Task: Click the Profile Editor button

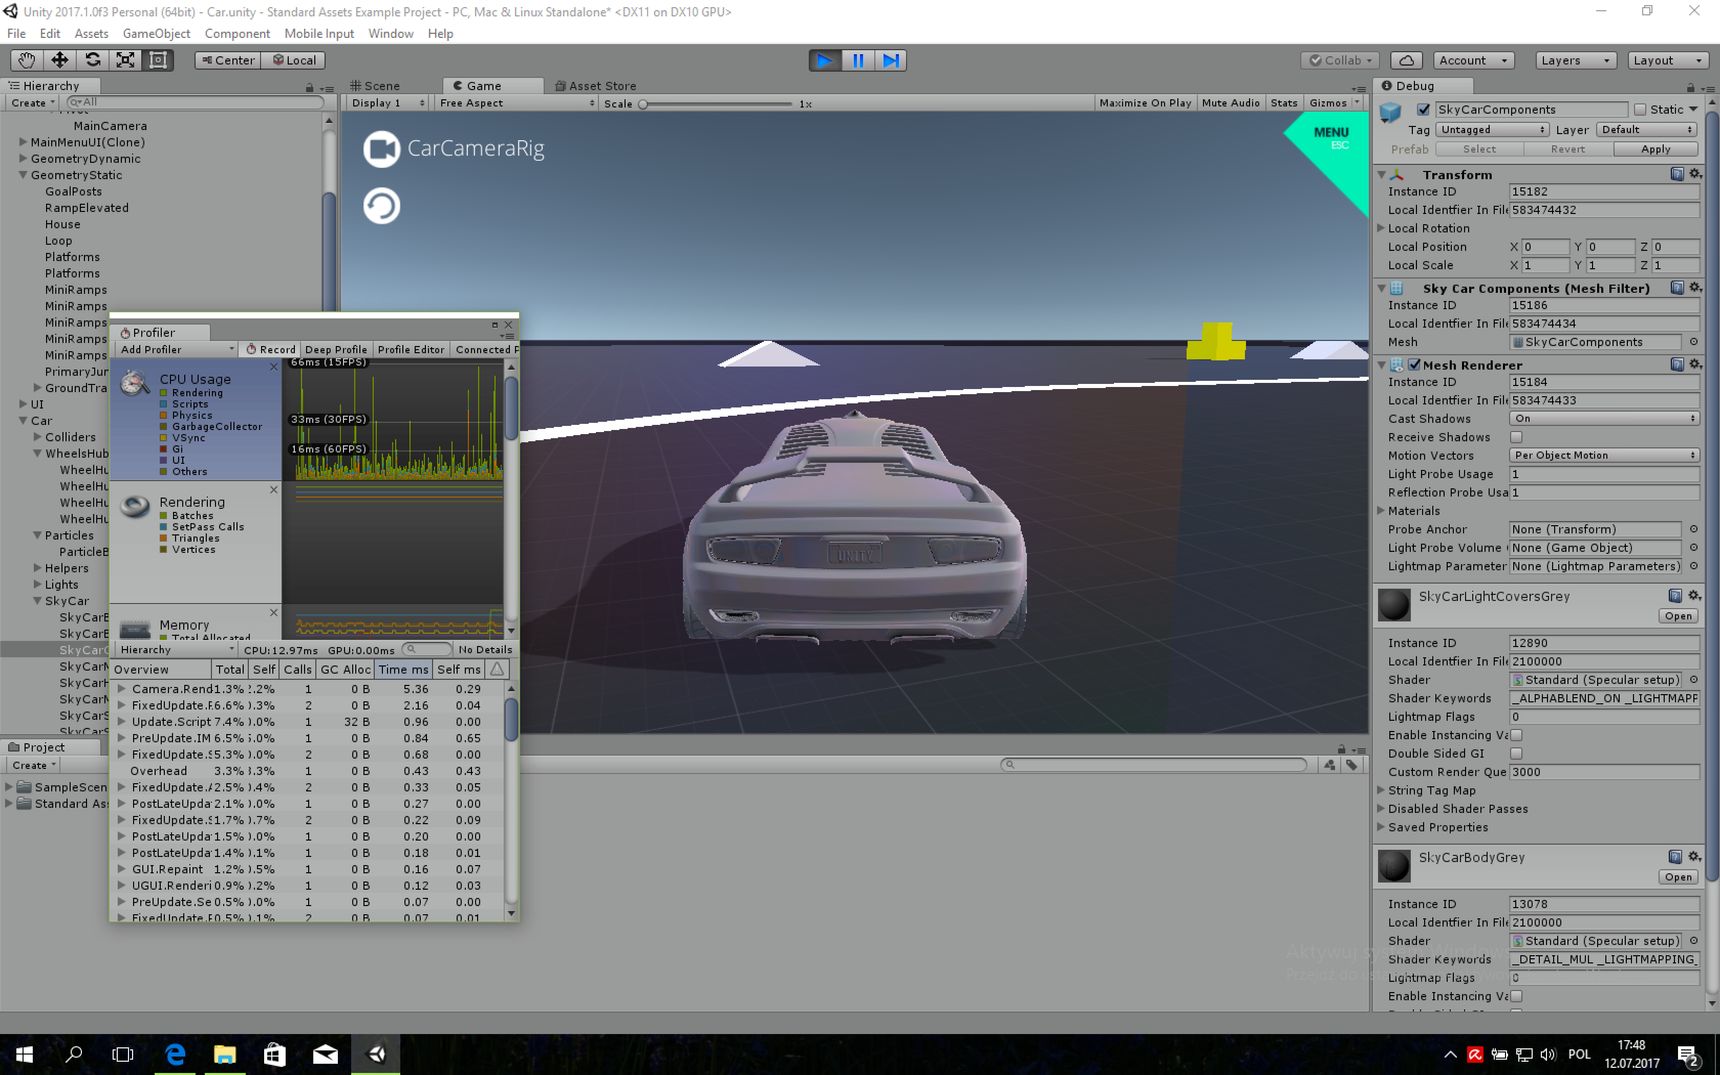Action: click(x=410, y=350)
